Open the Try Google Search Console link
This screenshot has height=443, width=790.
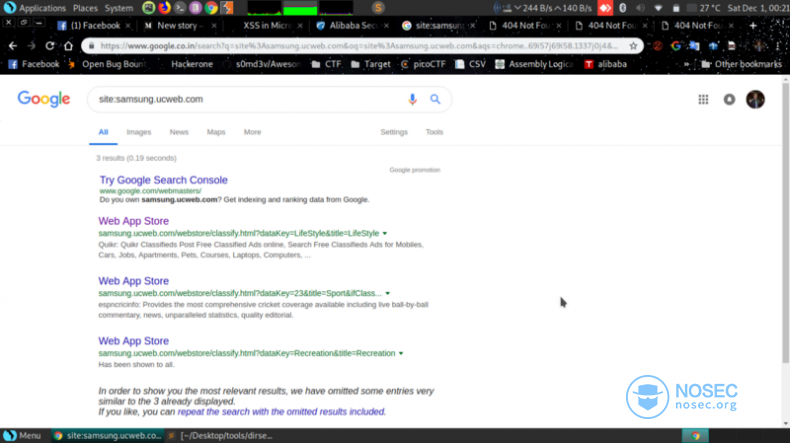coord(163,180)
